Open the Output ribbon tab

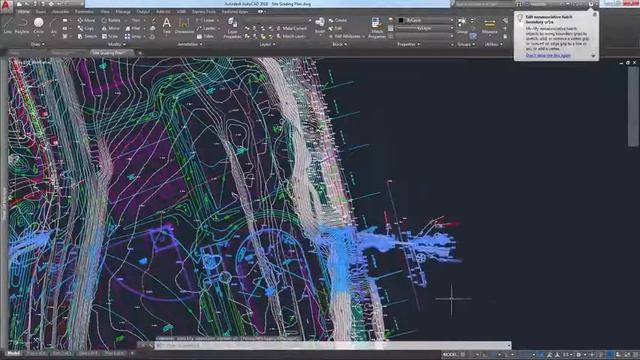(143, 12)
